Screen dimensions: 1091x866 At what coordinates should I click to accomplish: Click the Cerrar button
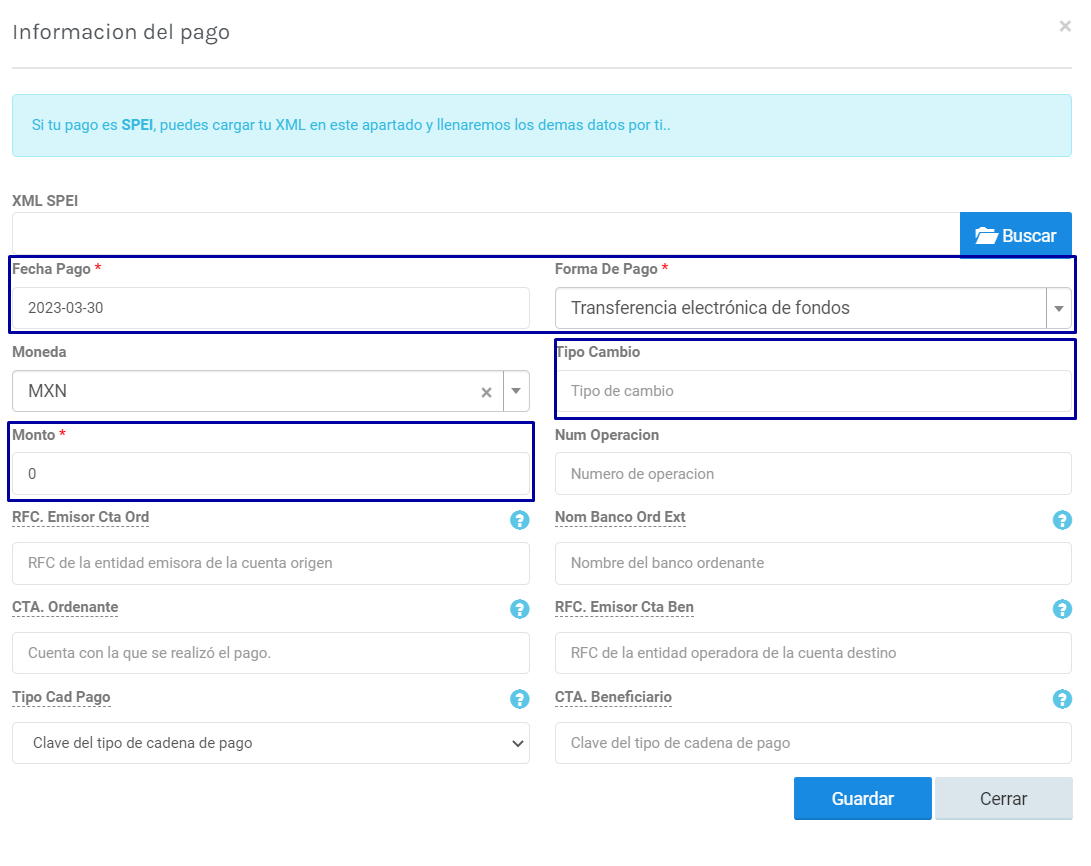1003,799
